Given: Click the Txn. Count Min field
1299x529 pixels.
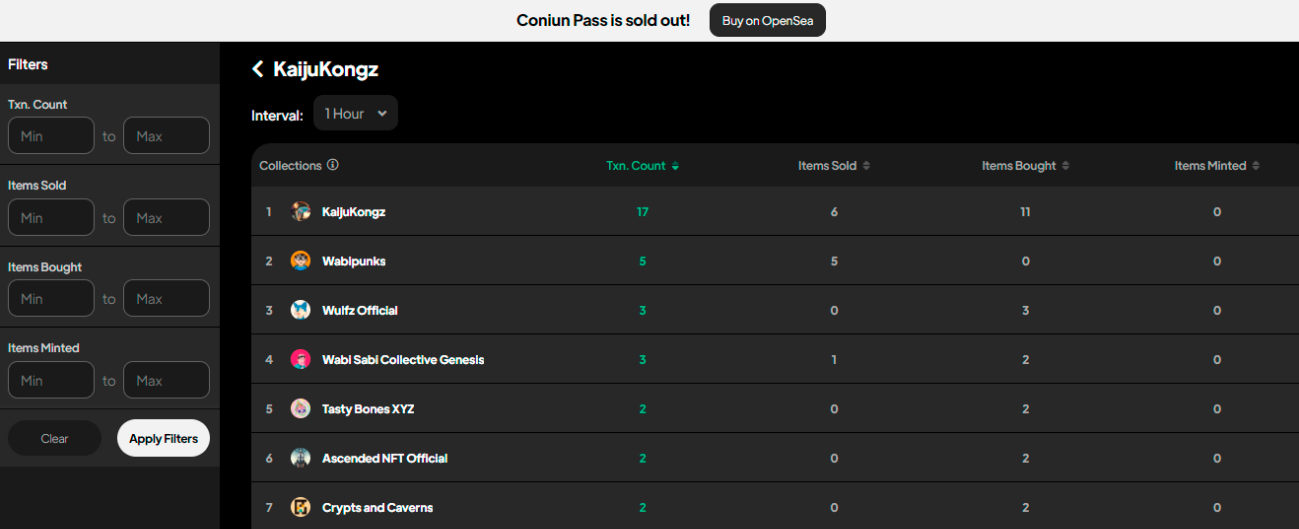Looking at the screenshot, I should (51, 136).
